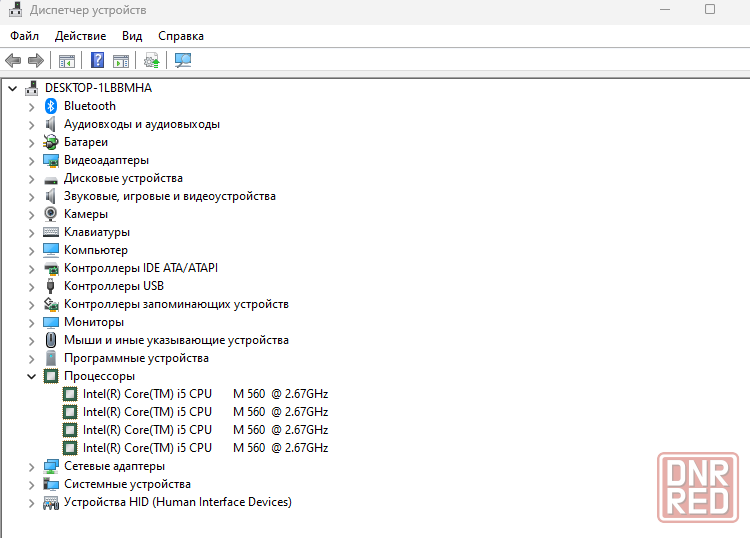
Task: Click the mouse icon for Мыши category
Action: (51, 340)
